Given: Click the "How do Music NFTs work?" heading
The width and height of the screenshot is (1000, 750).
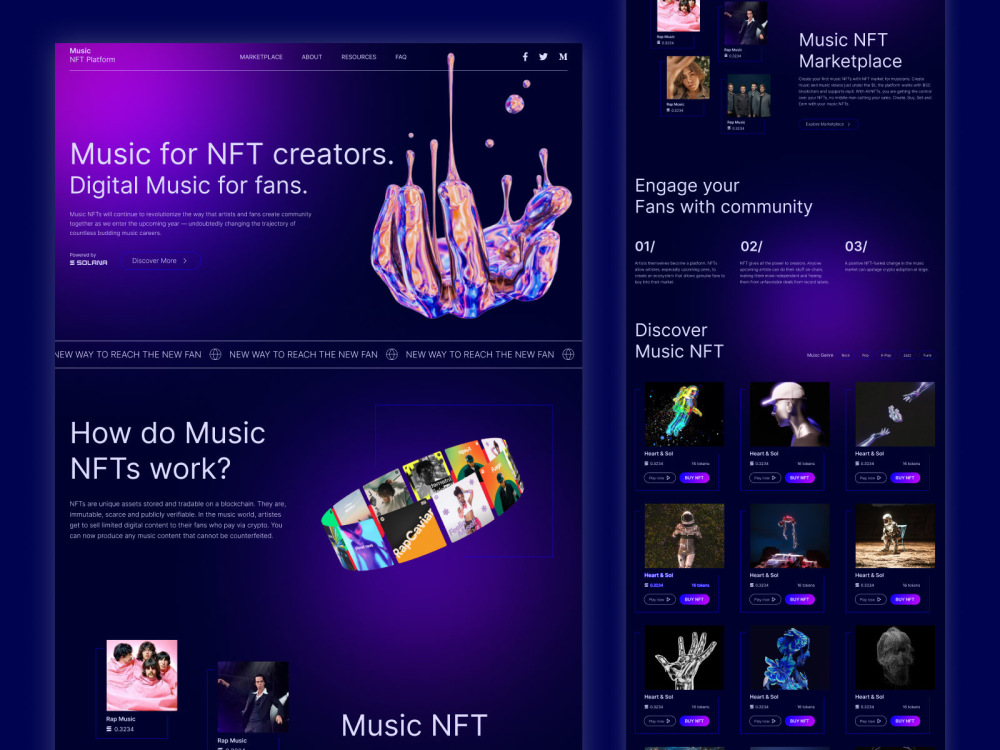Looking at the screenshot, I should [168, 451].
